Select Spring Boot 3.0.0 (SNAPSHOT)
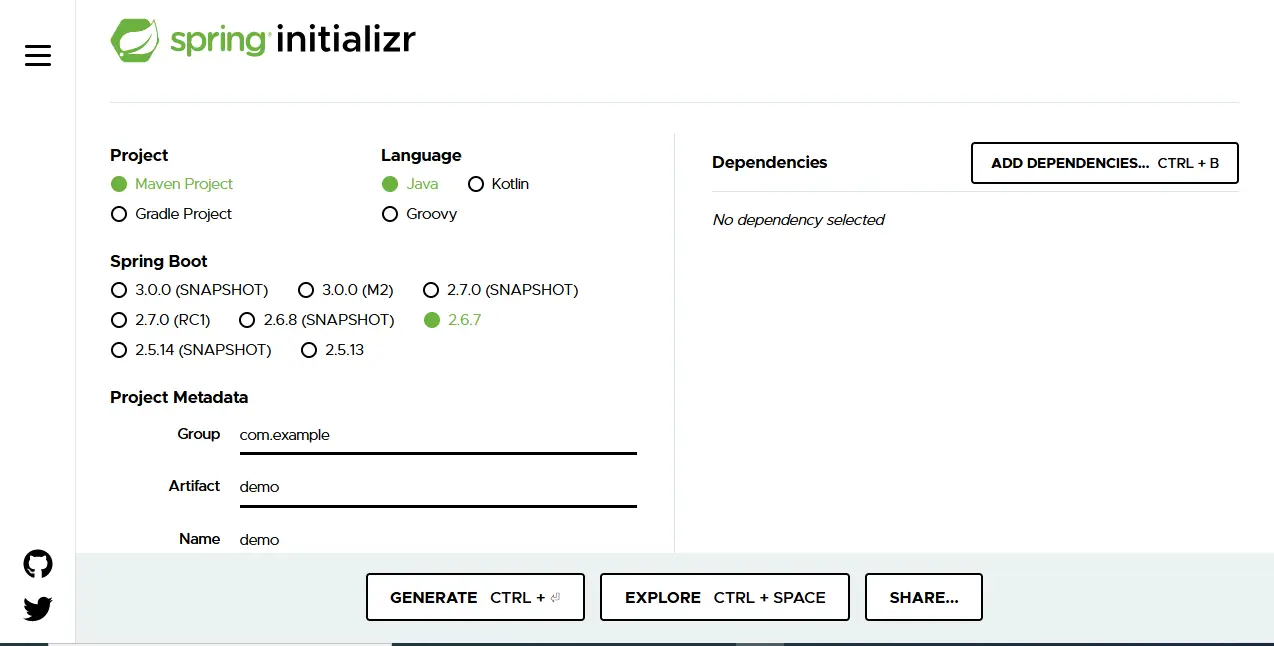This screenshot has height=646, width=1274. [x=189, y=290]
